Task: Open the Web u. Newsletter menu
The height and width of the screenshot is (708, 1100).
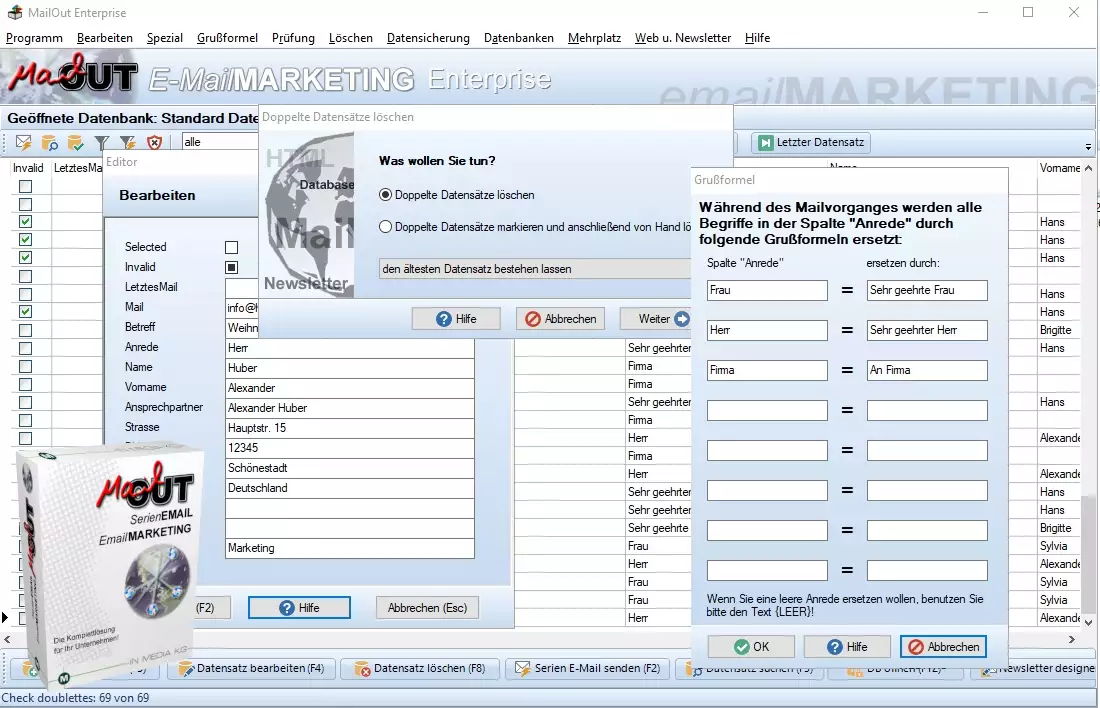Action: [683, 38]
